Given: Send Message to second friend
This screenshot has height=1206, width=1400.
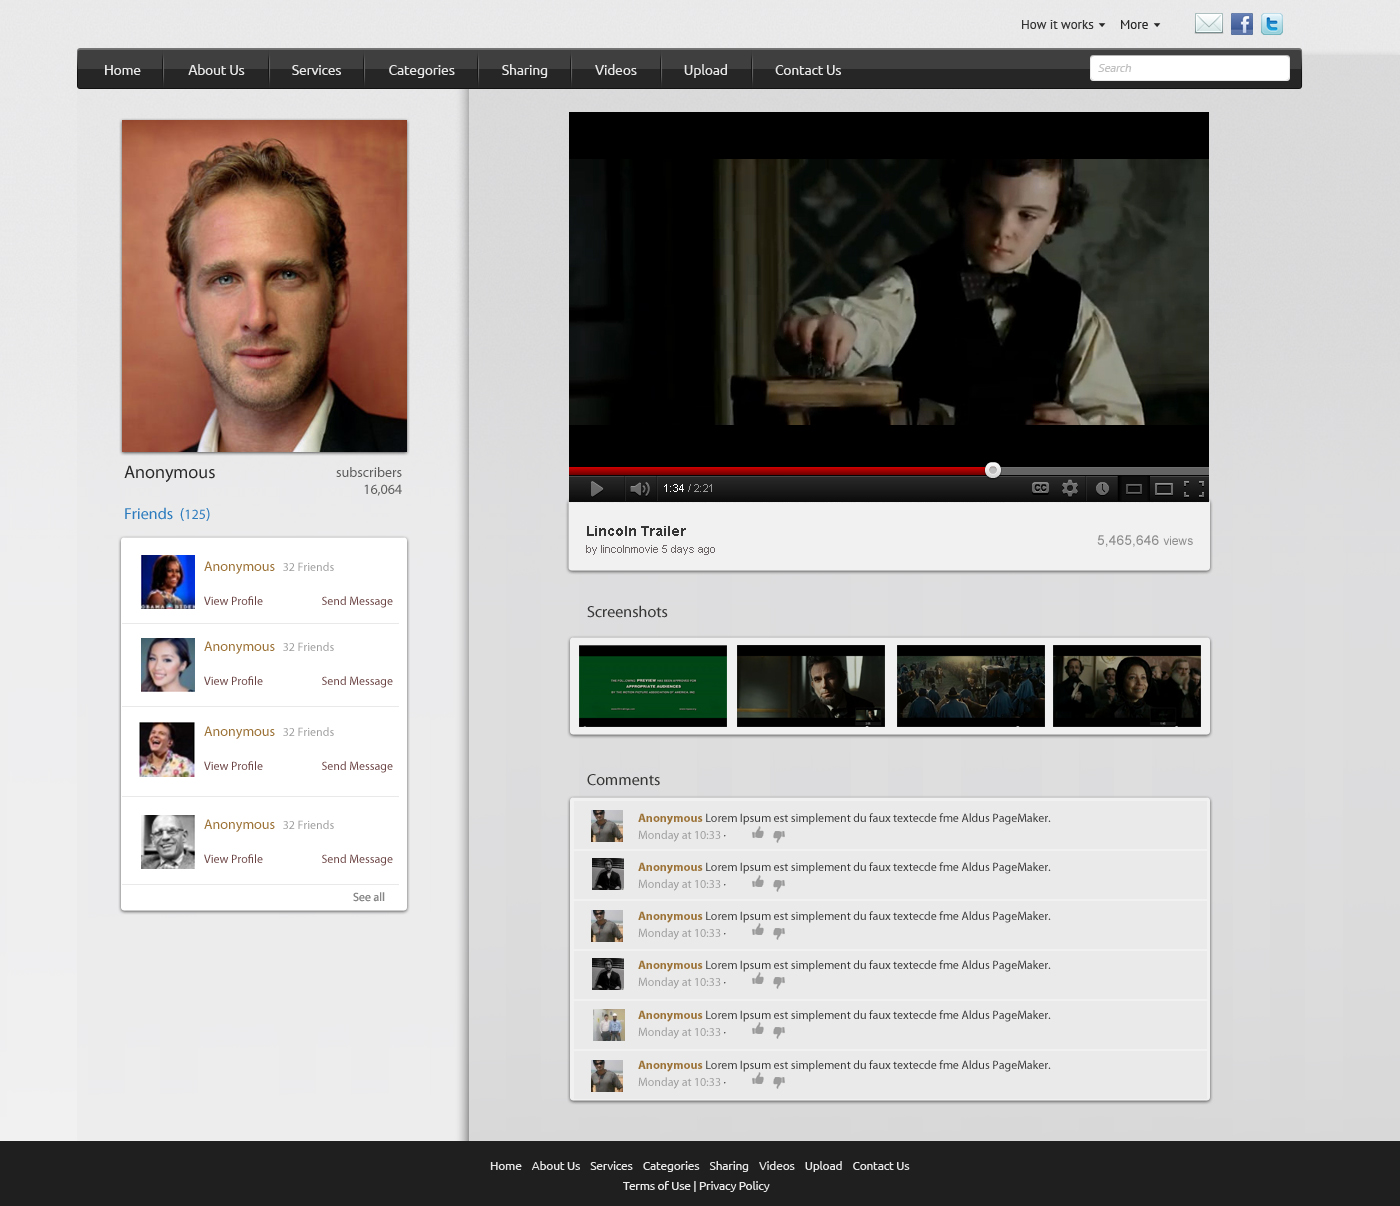Looking at the screenshot, I should [x=357, y=681].
